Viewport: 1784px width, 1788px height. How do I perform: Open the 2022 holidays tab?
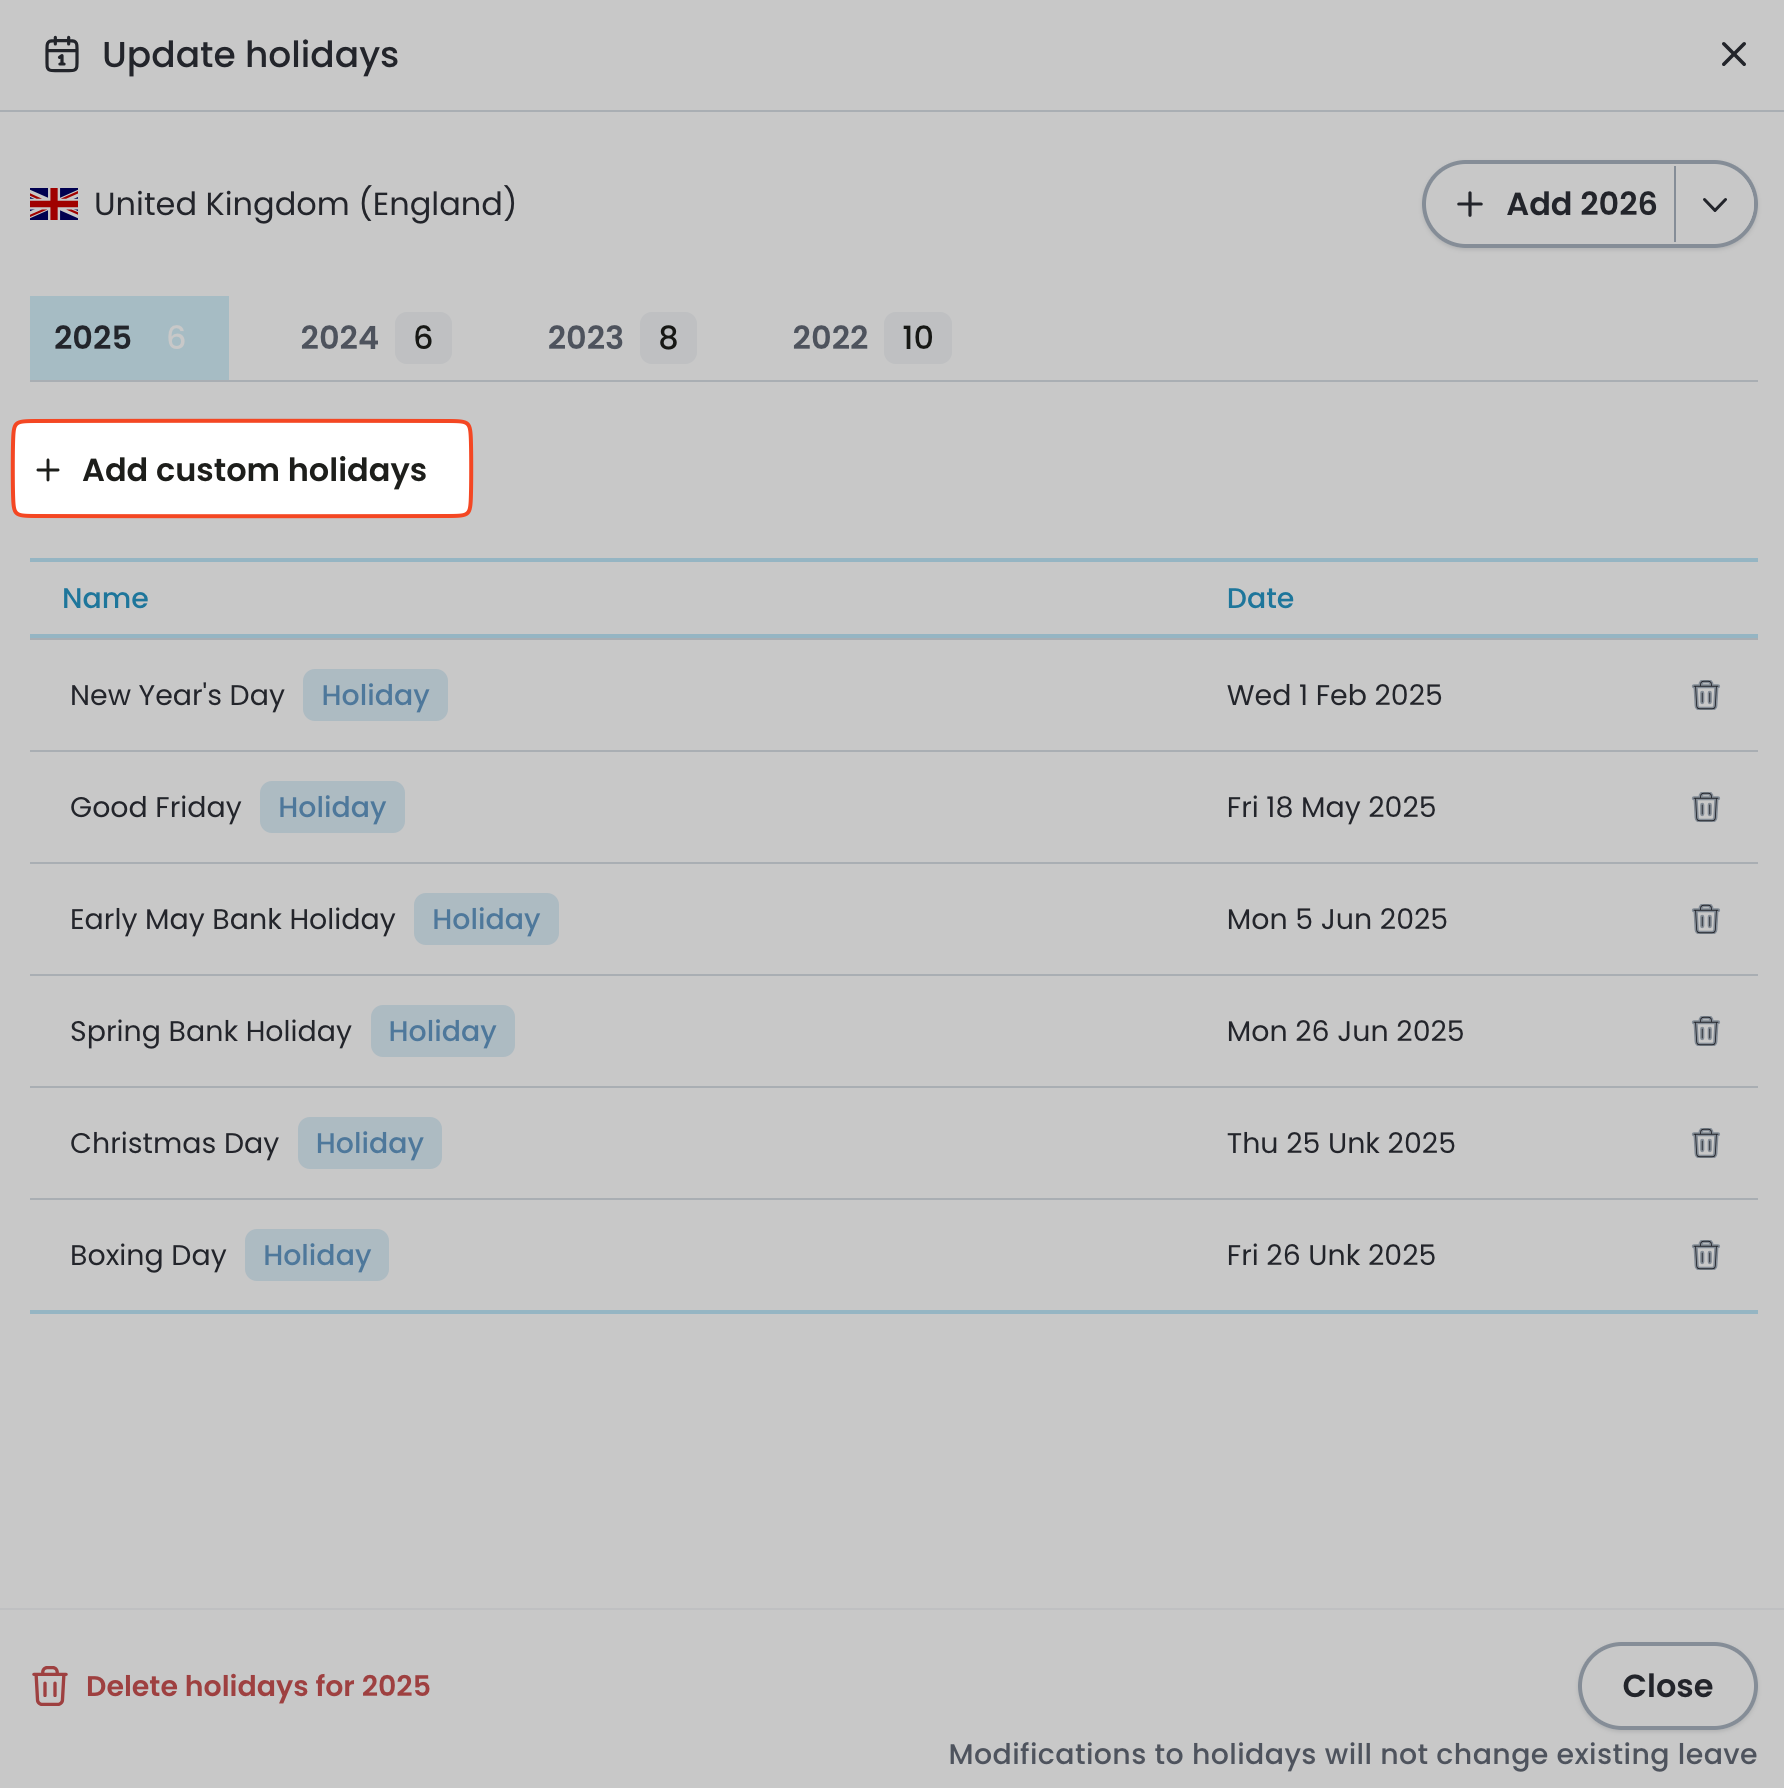871,338
